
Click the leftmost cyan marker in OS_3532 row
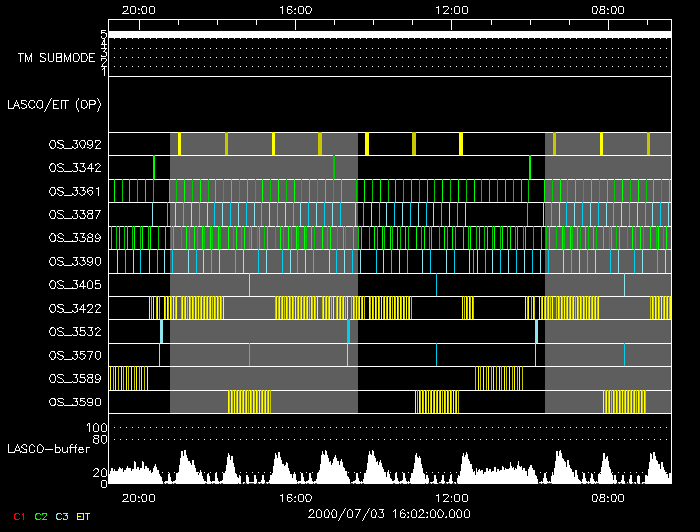pos(161,332)
